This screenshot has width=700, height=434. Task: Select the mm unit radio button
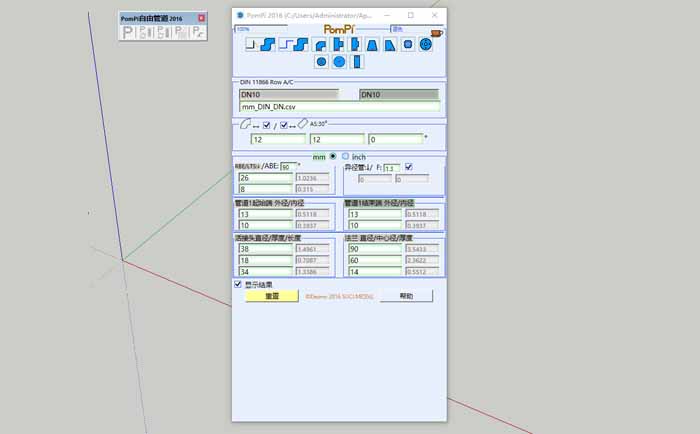[333, 156]
